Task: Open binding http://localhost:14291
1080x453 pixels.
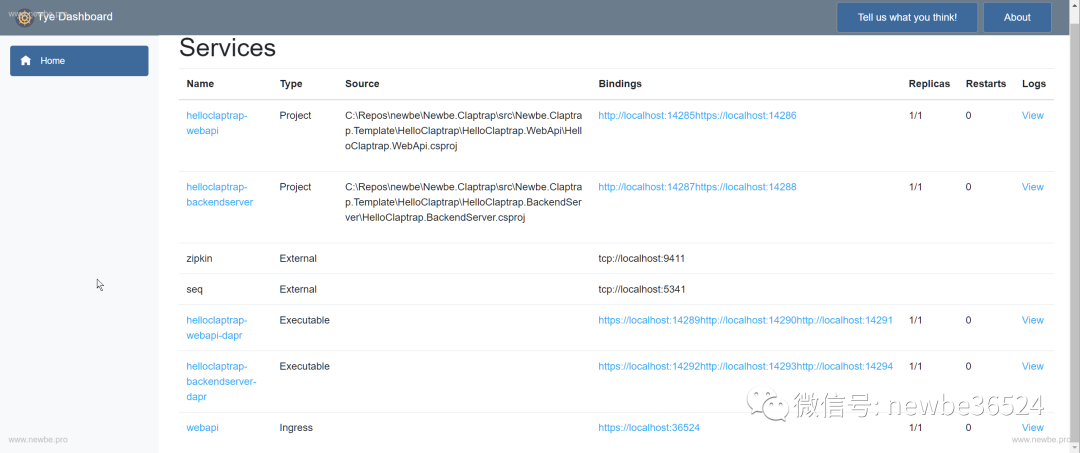Action: point(845,320)
